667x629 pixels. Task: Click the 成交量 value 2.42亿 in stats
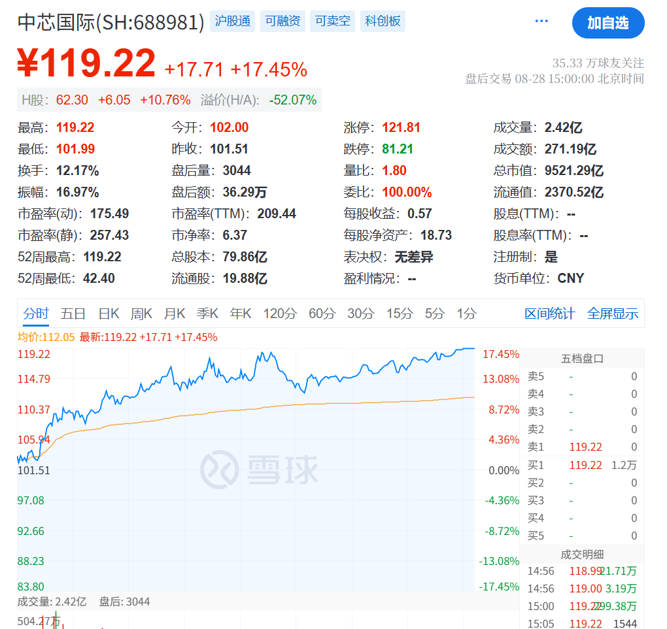563,128
